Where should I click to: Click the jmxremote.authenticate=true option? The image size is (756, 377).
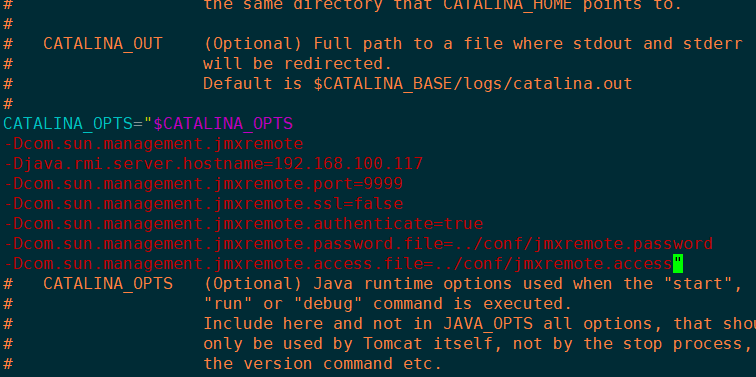tap(243, 224)
